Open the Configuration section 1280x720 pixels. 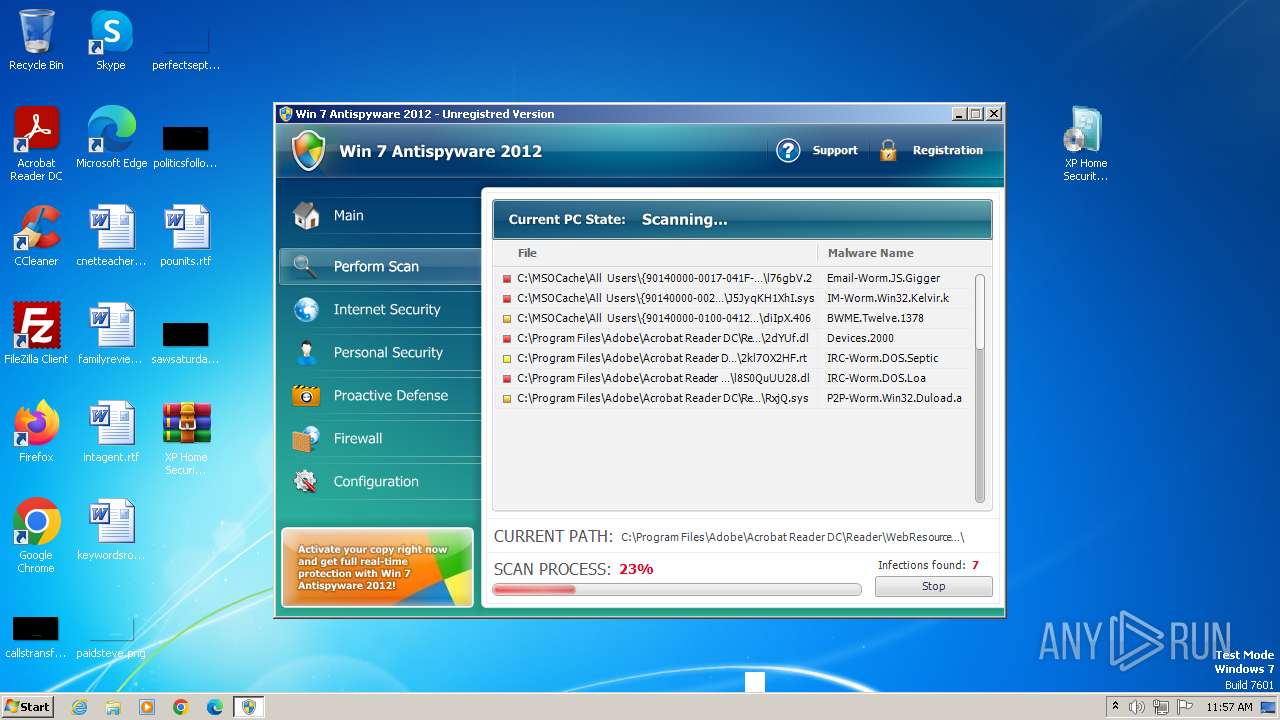pyautogui.click(x=379, y=481)
